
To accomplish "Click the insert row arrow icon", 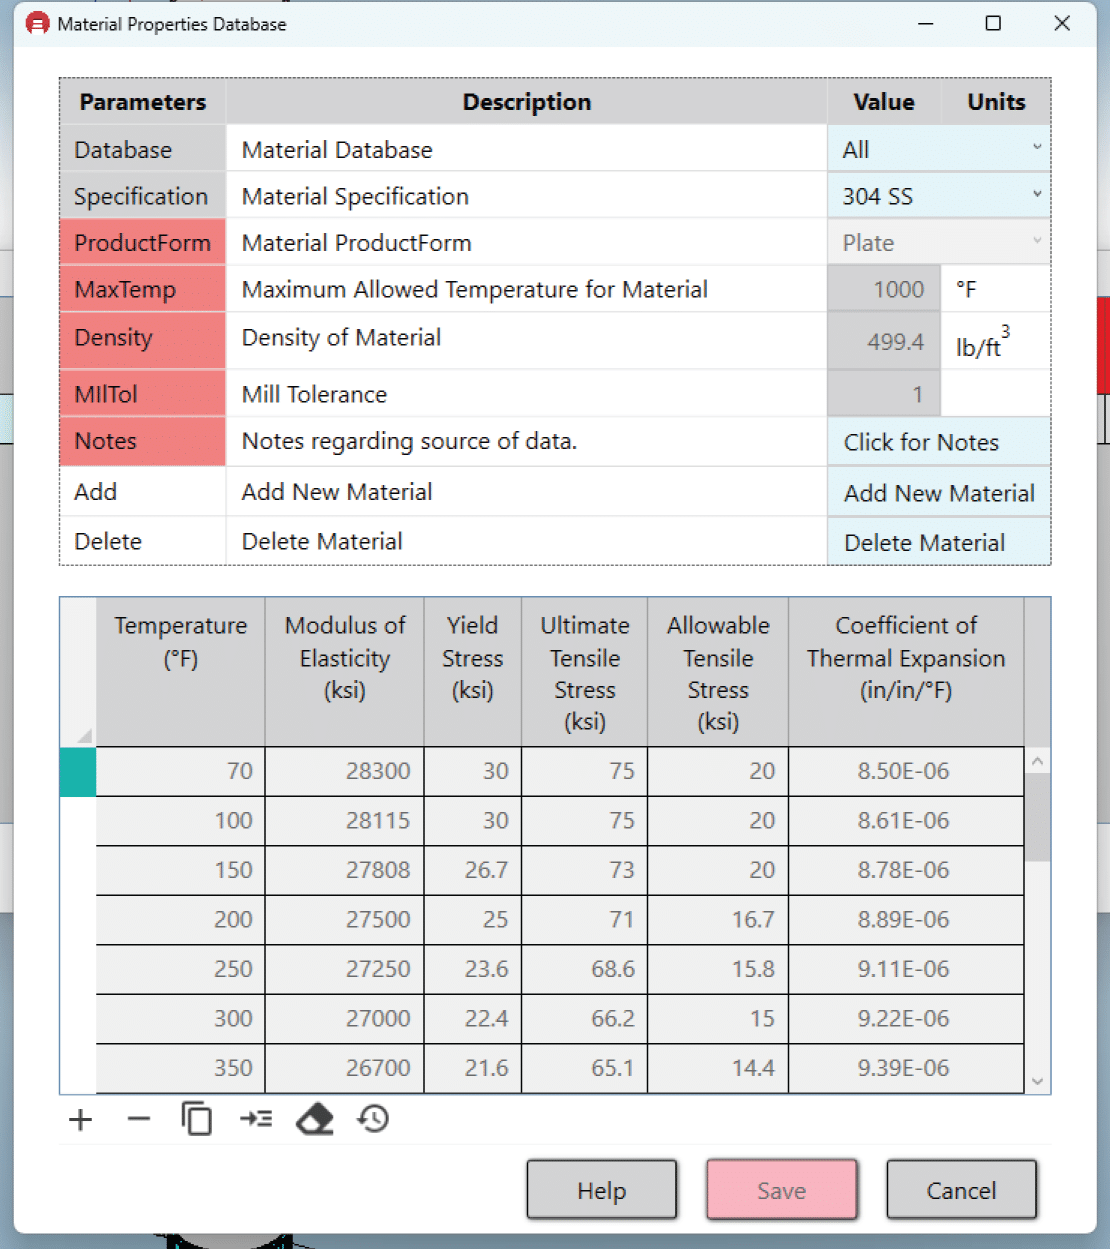I will pos(256,1119).
